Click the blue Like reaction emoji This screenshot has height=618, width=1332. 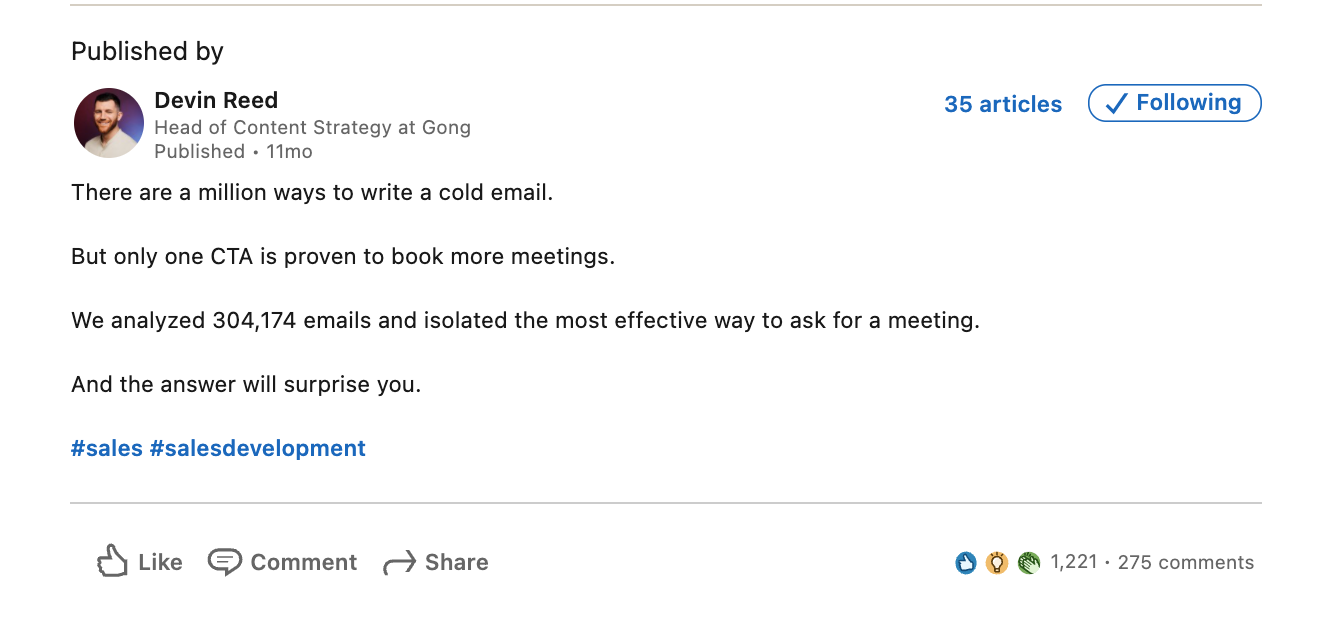965,563
